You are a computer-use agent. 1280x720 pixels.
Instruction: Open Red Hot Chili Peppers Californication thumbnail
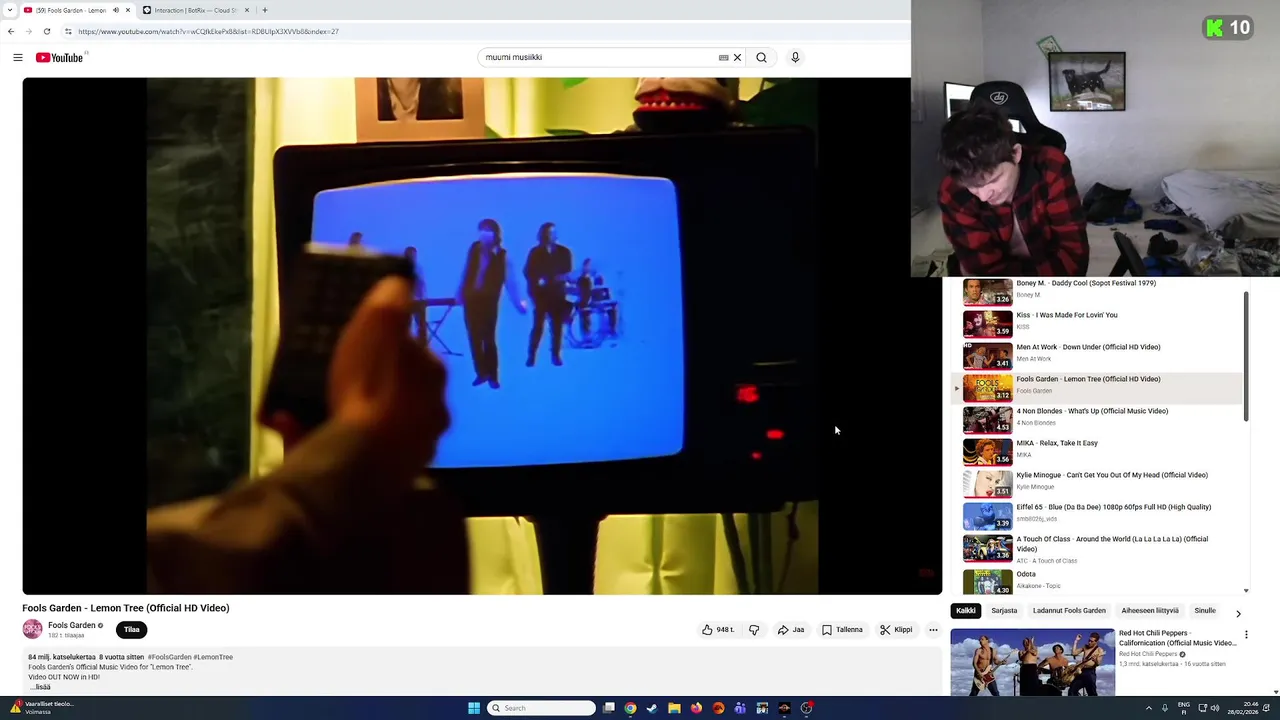pyautogui.click(x=1032, y=662)
